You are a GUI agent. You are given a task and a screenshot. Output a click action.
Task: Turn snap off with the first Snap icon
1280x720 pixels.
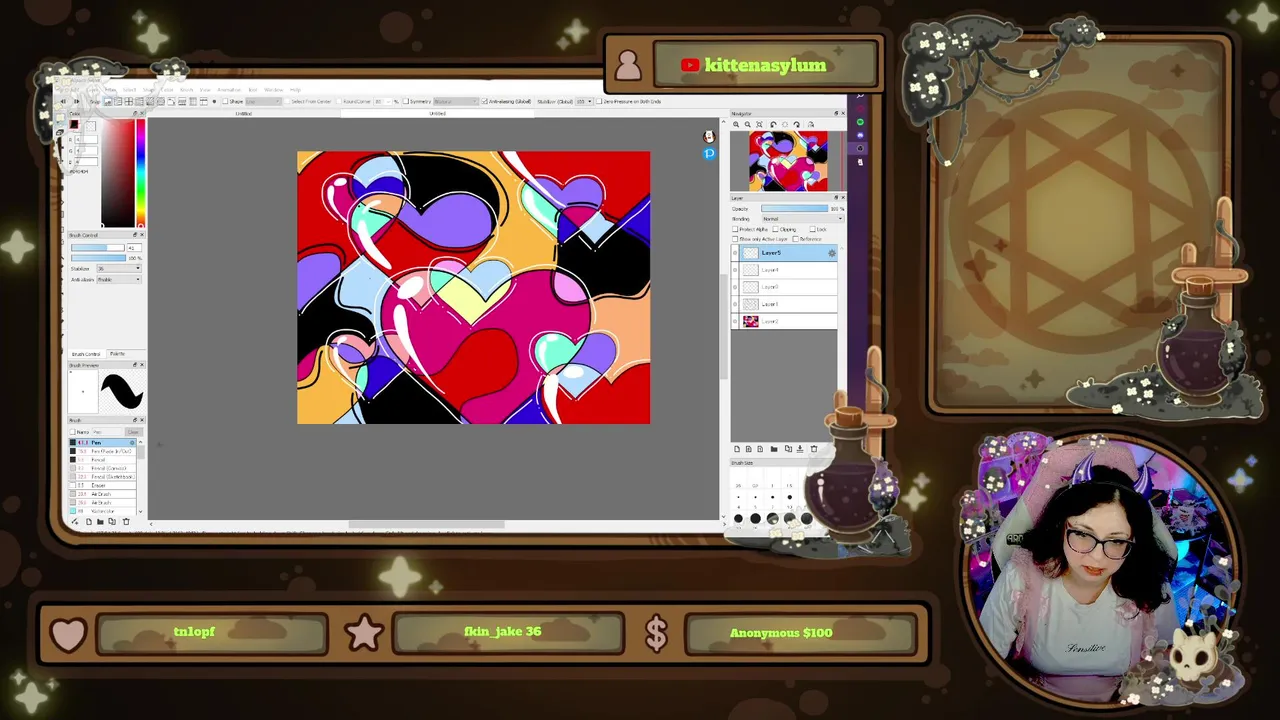point(107,102)
